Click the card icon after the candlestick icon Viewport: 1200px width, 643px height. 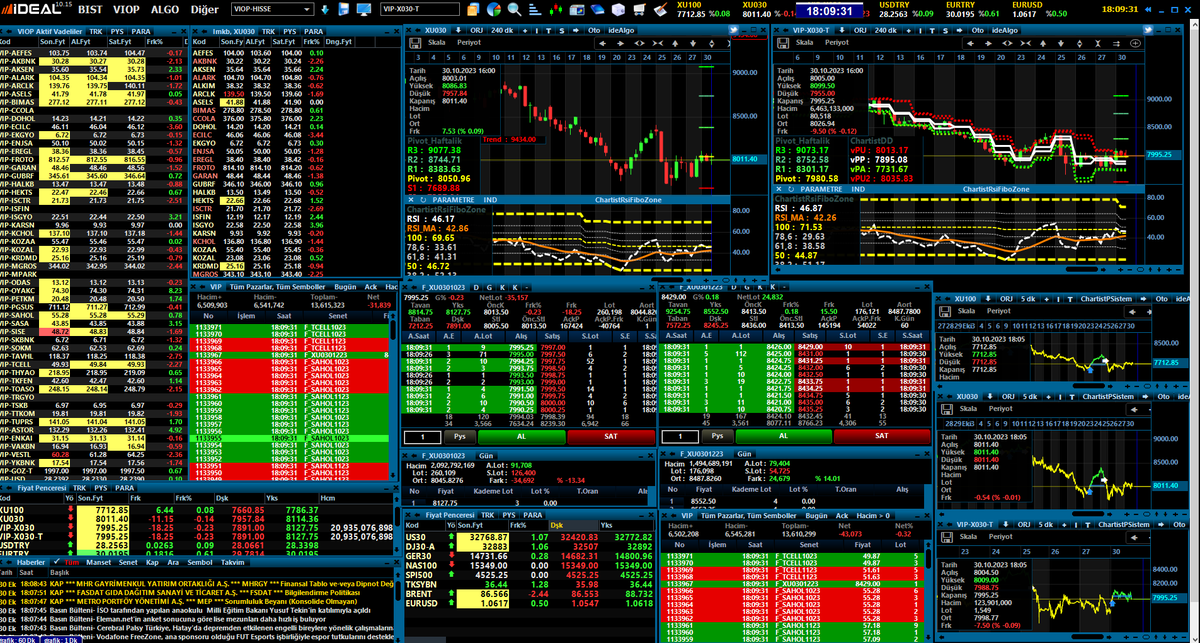(576, 10)
